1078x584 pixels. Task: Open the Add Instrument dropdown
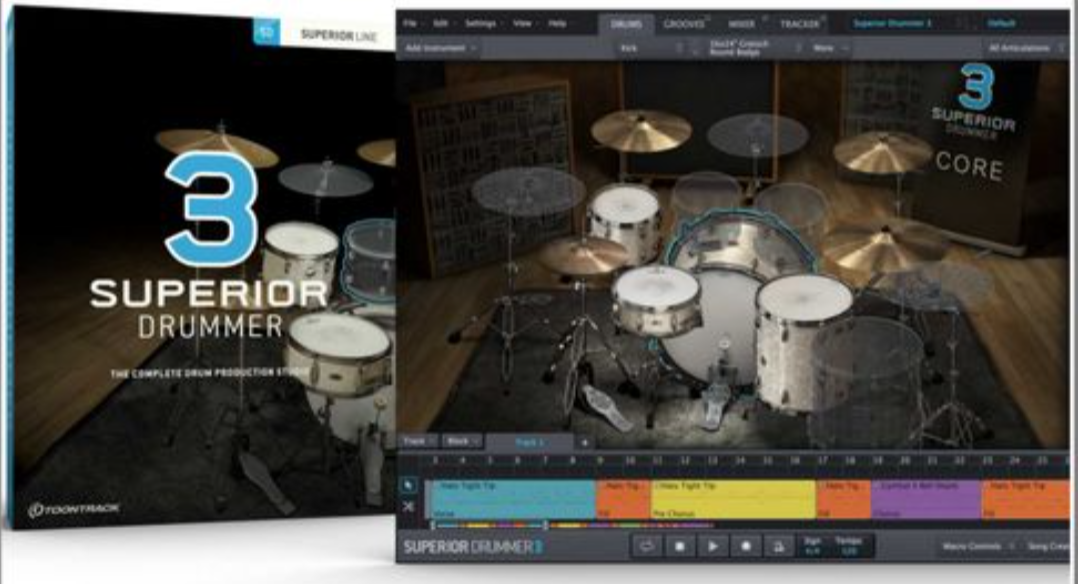point(441,48)
